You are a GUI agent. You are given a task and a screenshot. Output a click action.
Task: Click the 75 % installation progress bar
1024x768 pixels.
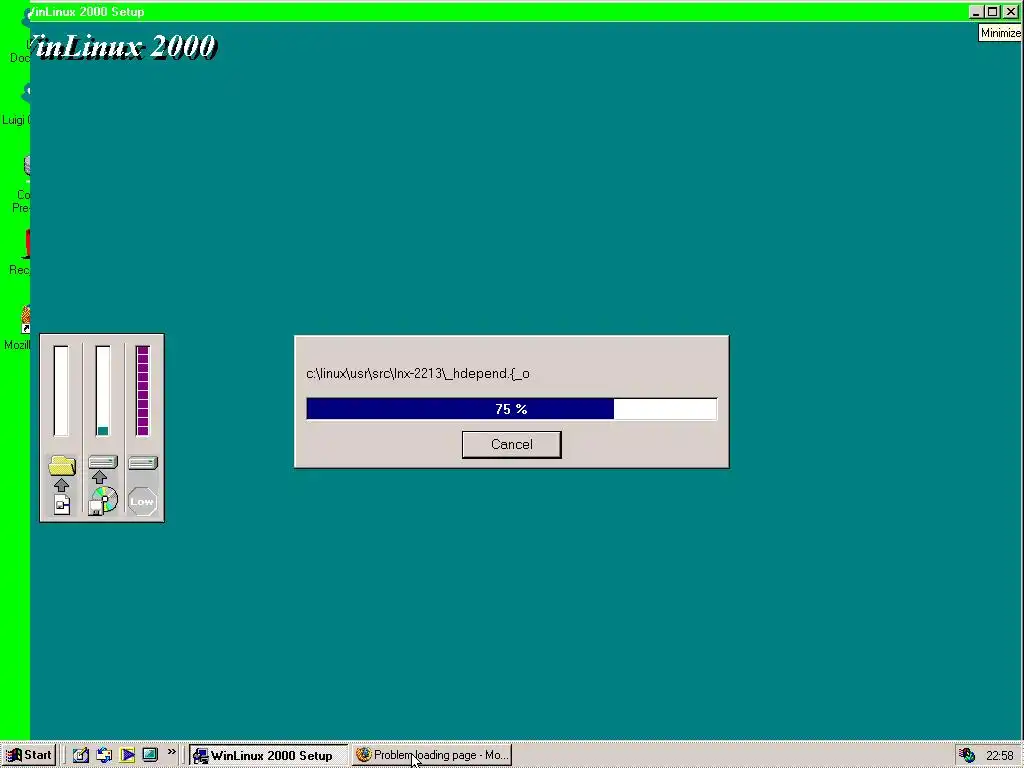coord(511,409)
